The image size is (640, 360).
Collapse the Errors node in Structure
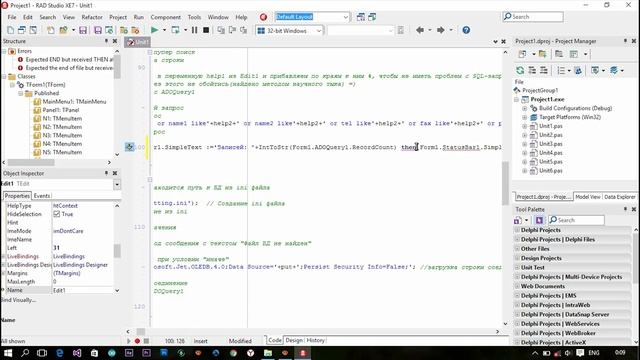pyautogui.click(x=4, y=51)
